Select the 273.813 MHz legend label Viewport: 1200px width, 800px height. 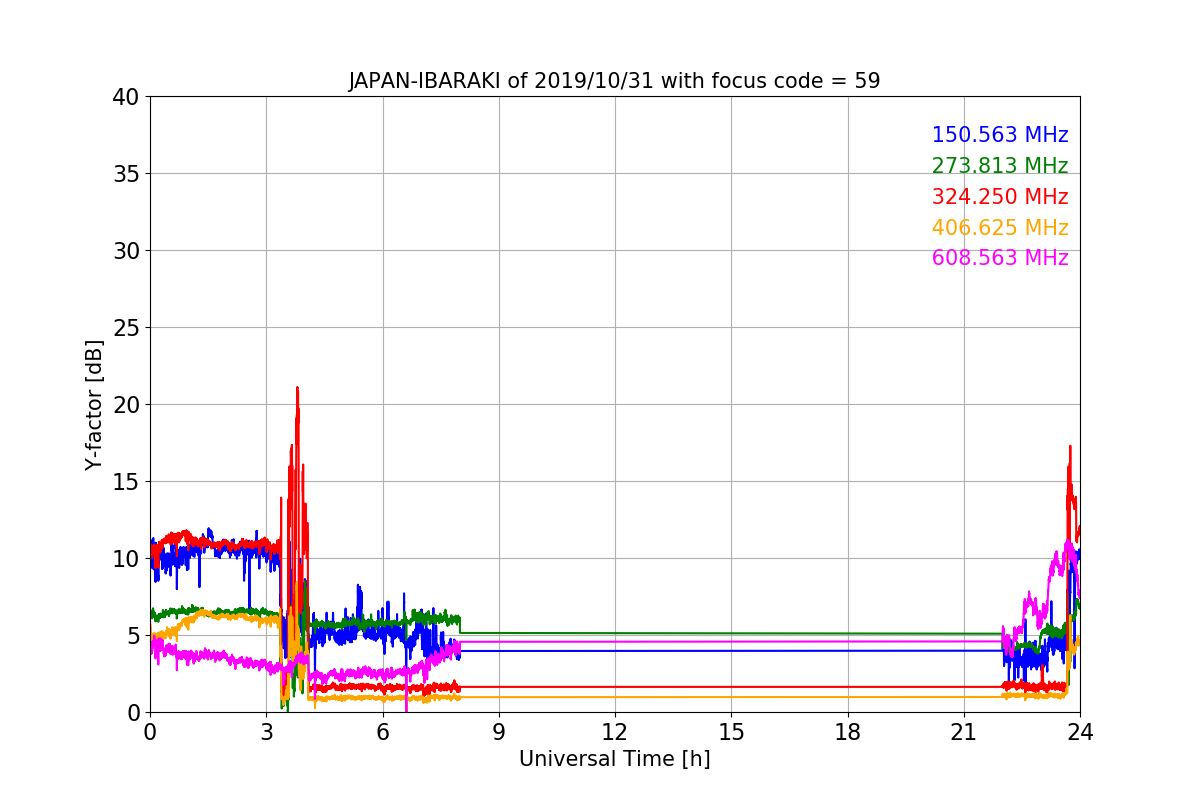click(1000, 166)
